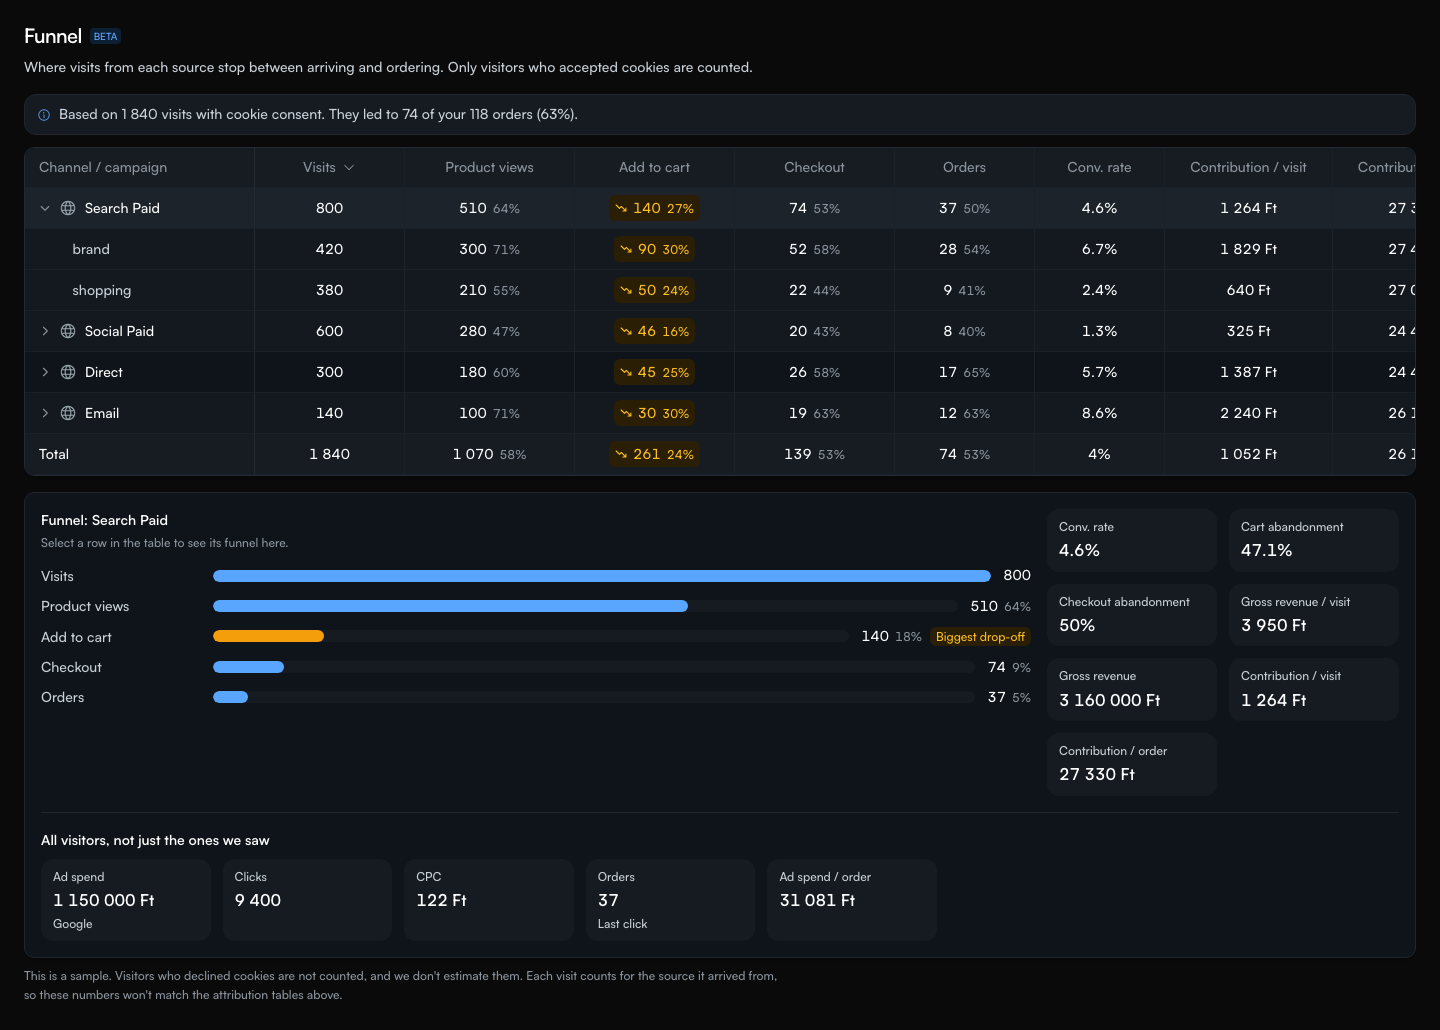Click the Checkout funnel bar
This screenshot has height=1030, width=1440.
click(x=248, y=667)
